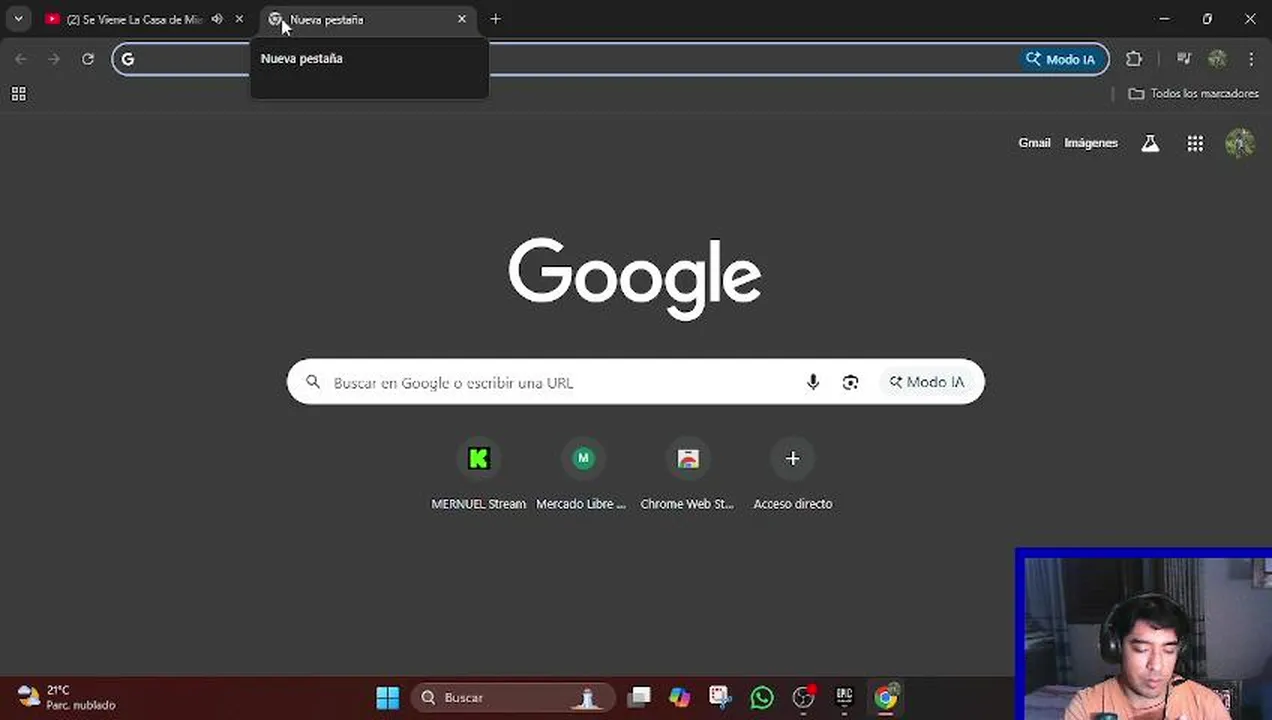
Task: Open a new tab with the plus button
Action: click(x=495, y=19)
